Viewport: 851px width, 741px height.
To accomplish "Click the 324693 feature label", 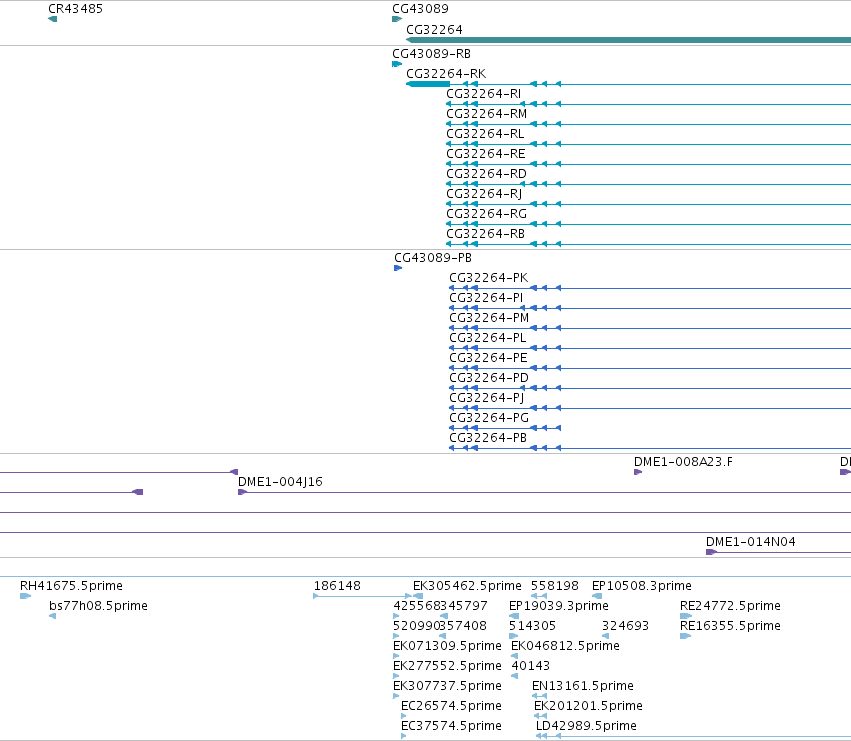I will 626,626.
